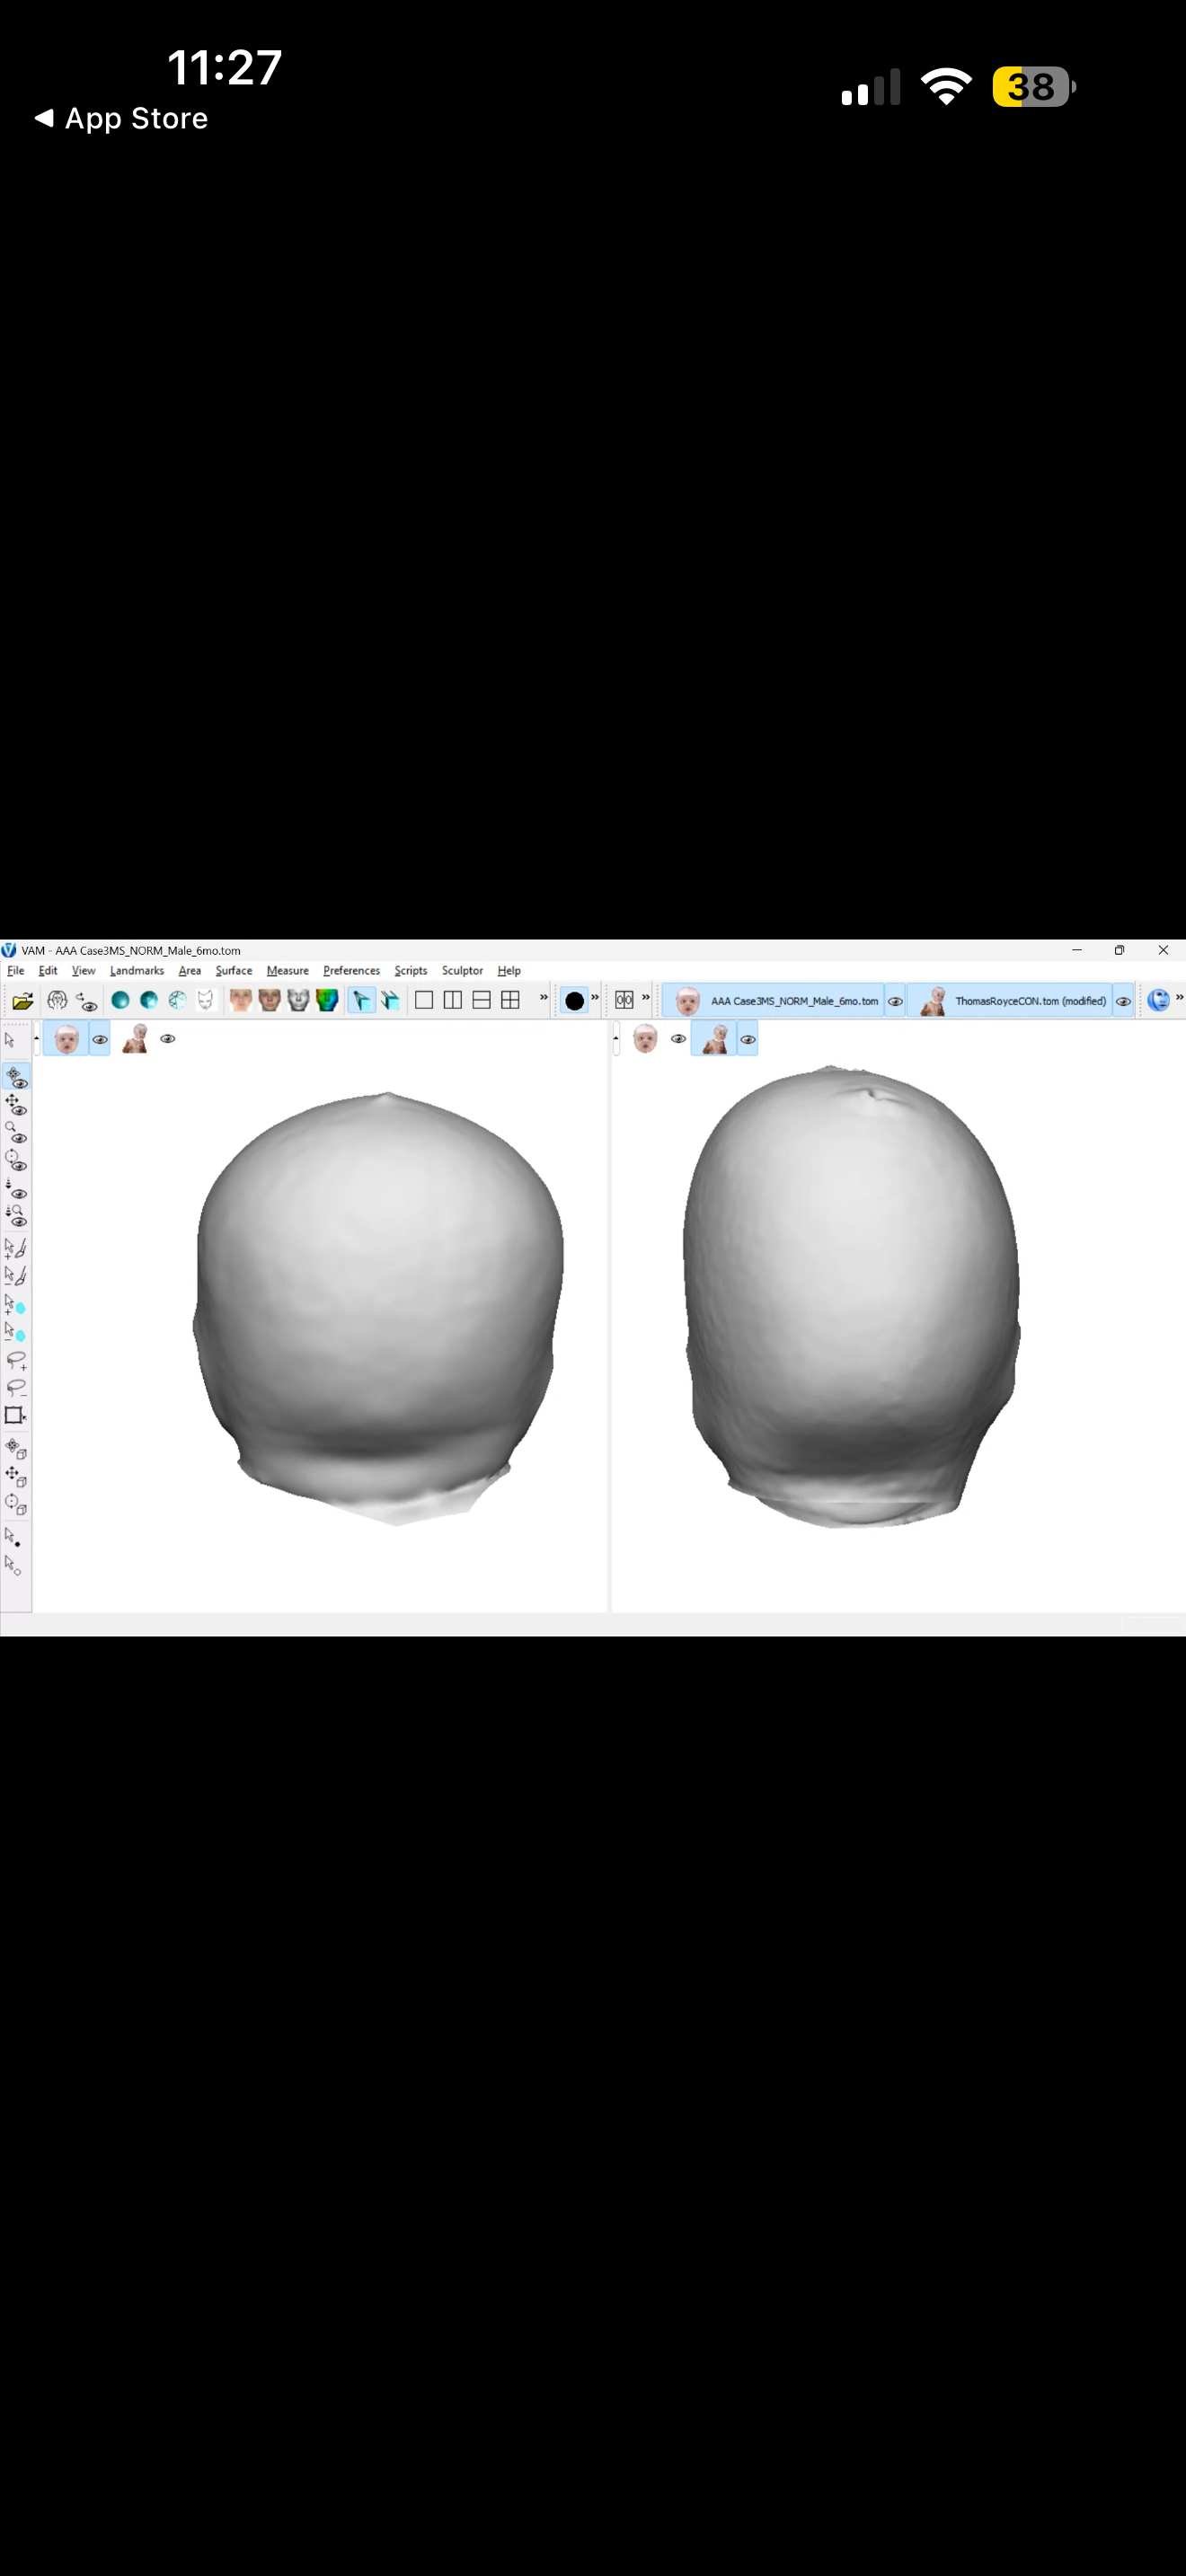
Task: Choose the single-pane layout icon
Action: 424,1000
